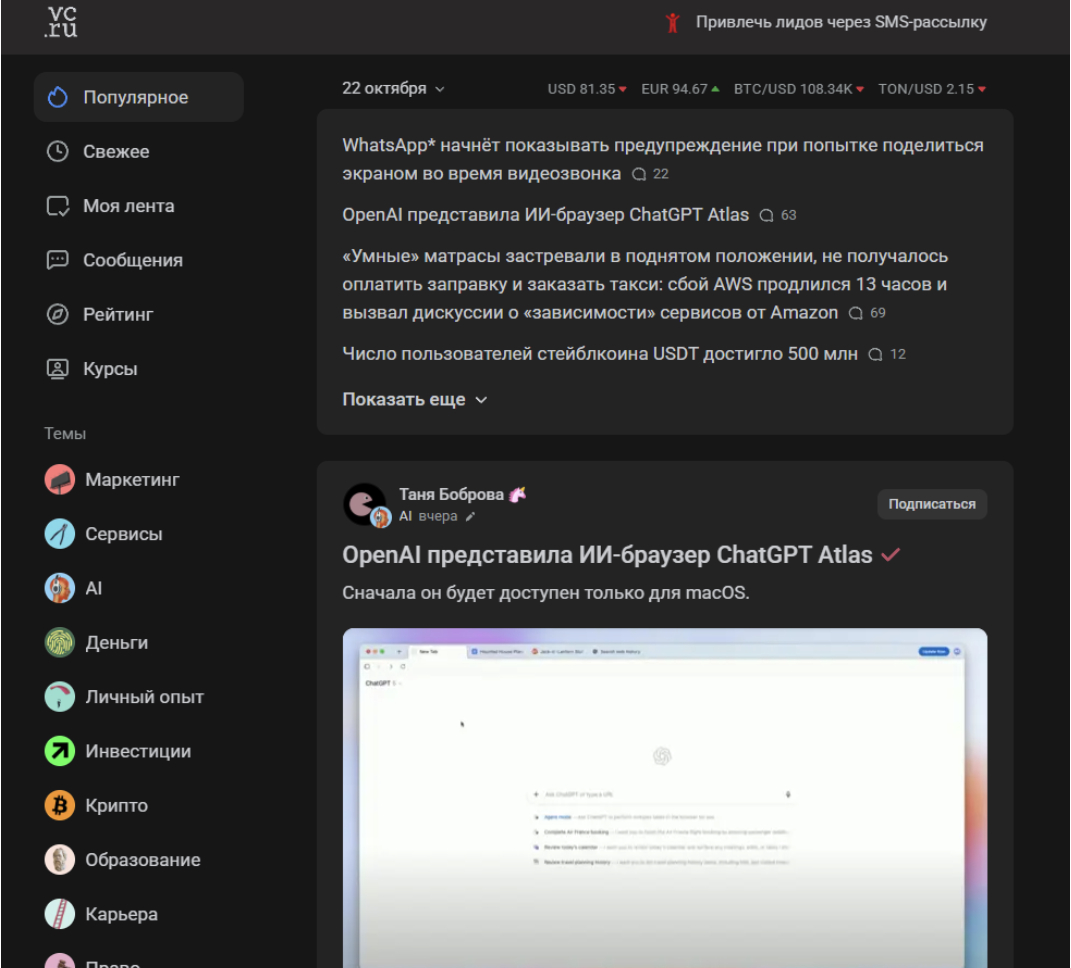Open the vc.ru logo homepage

[x=61, y=22]
